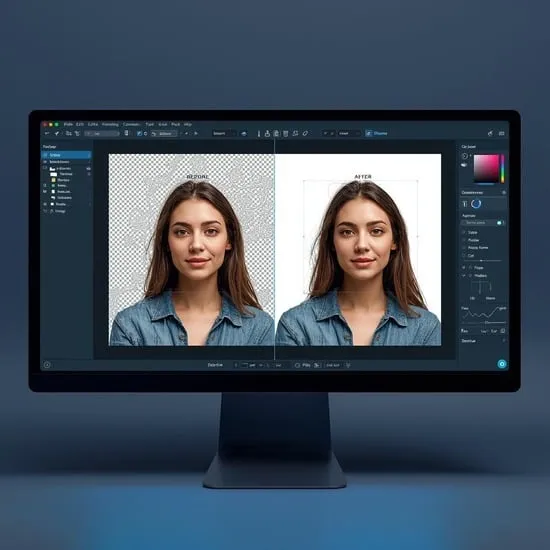Click the paint brush icon at toolbar's right end
Screen dimensions: 550x550
point(490,133)
